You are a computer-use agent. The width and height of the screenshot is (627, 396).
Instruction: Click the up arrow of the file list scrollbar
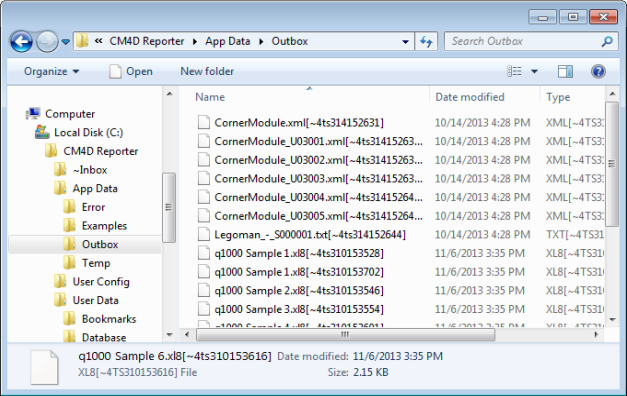coord(612,94)
